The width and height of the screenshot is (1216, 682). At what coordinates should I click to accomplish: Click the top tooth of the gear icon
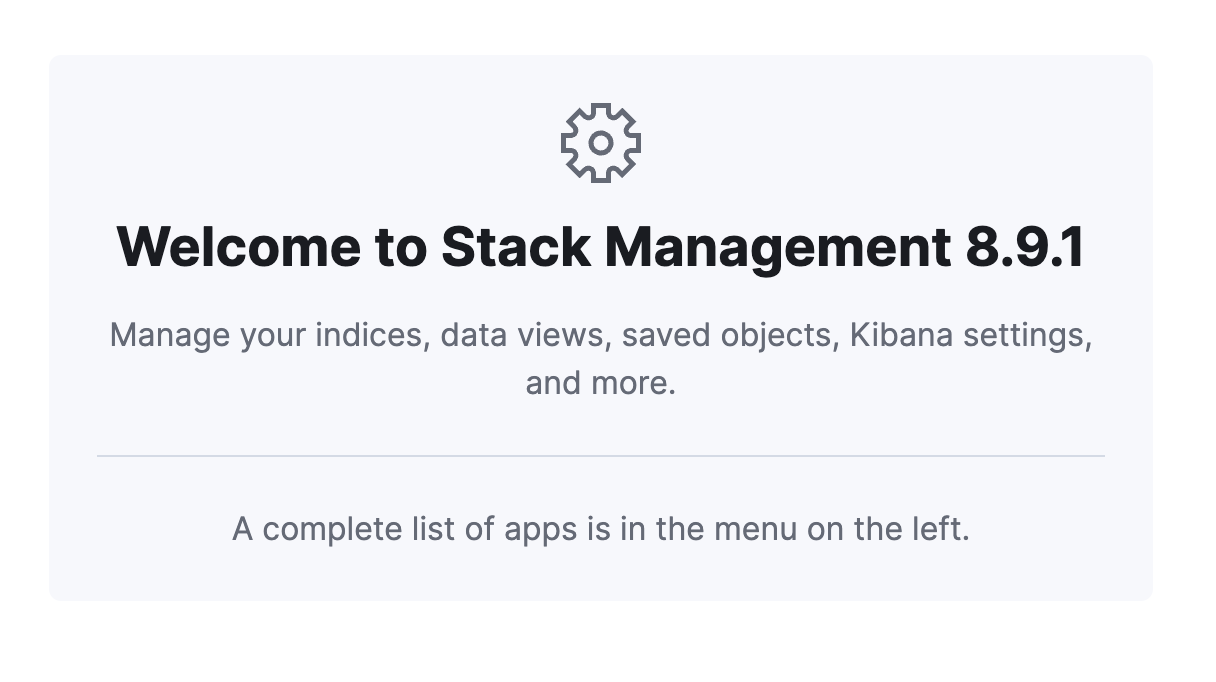click(601, 106)
